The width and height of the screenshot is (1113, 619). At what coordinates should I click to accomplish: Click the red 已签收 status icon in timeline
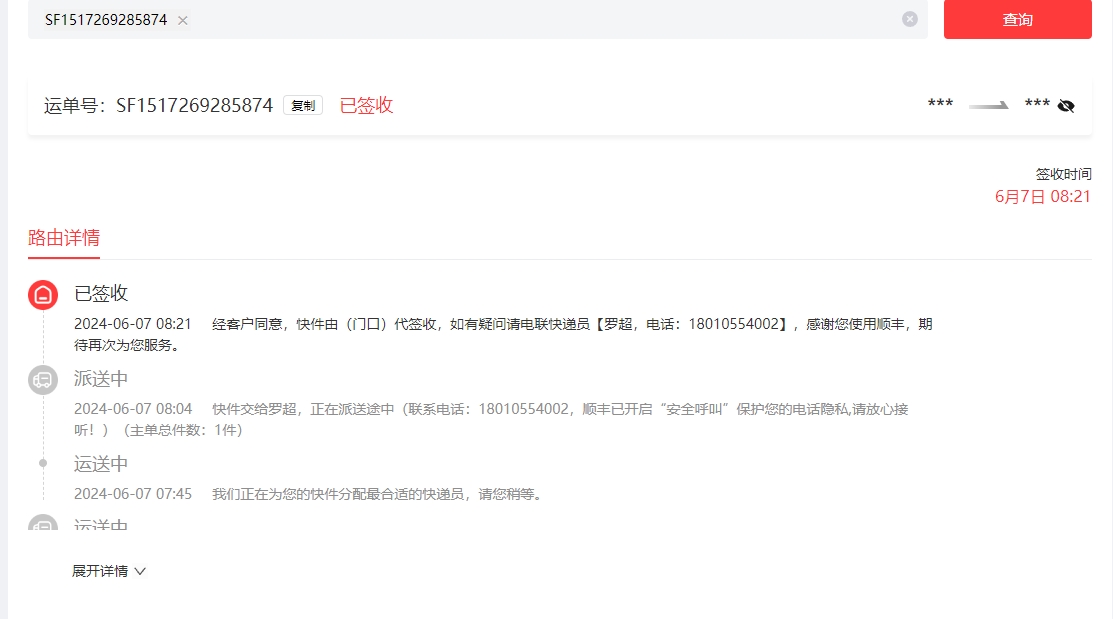43,295
